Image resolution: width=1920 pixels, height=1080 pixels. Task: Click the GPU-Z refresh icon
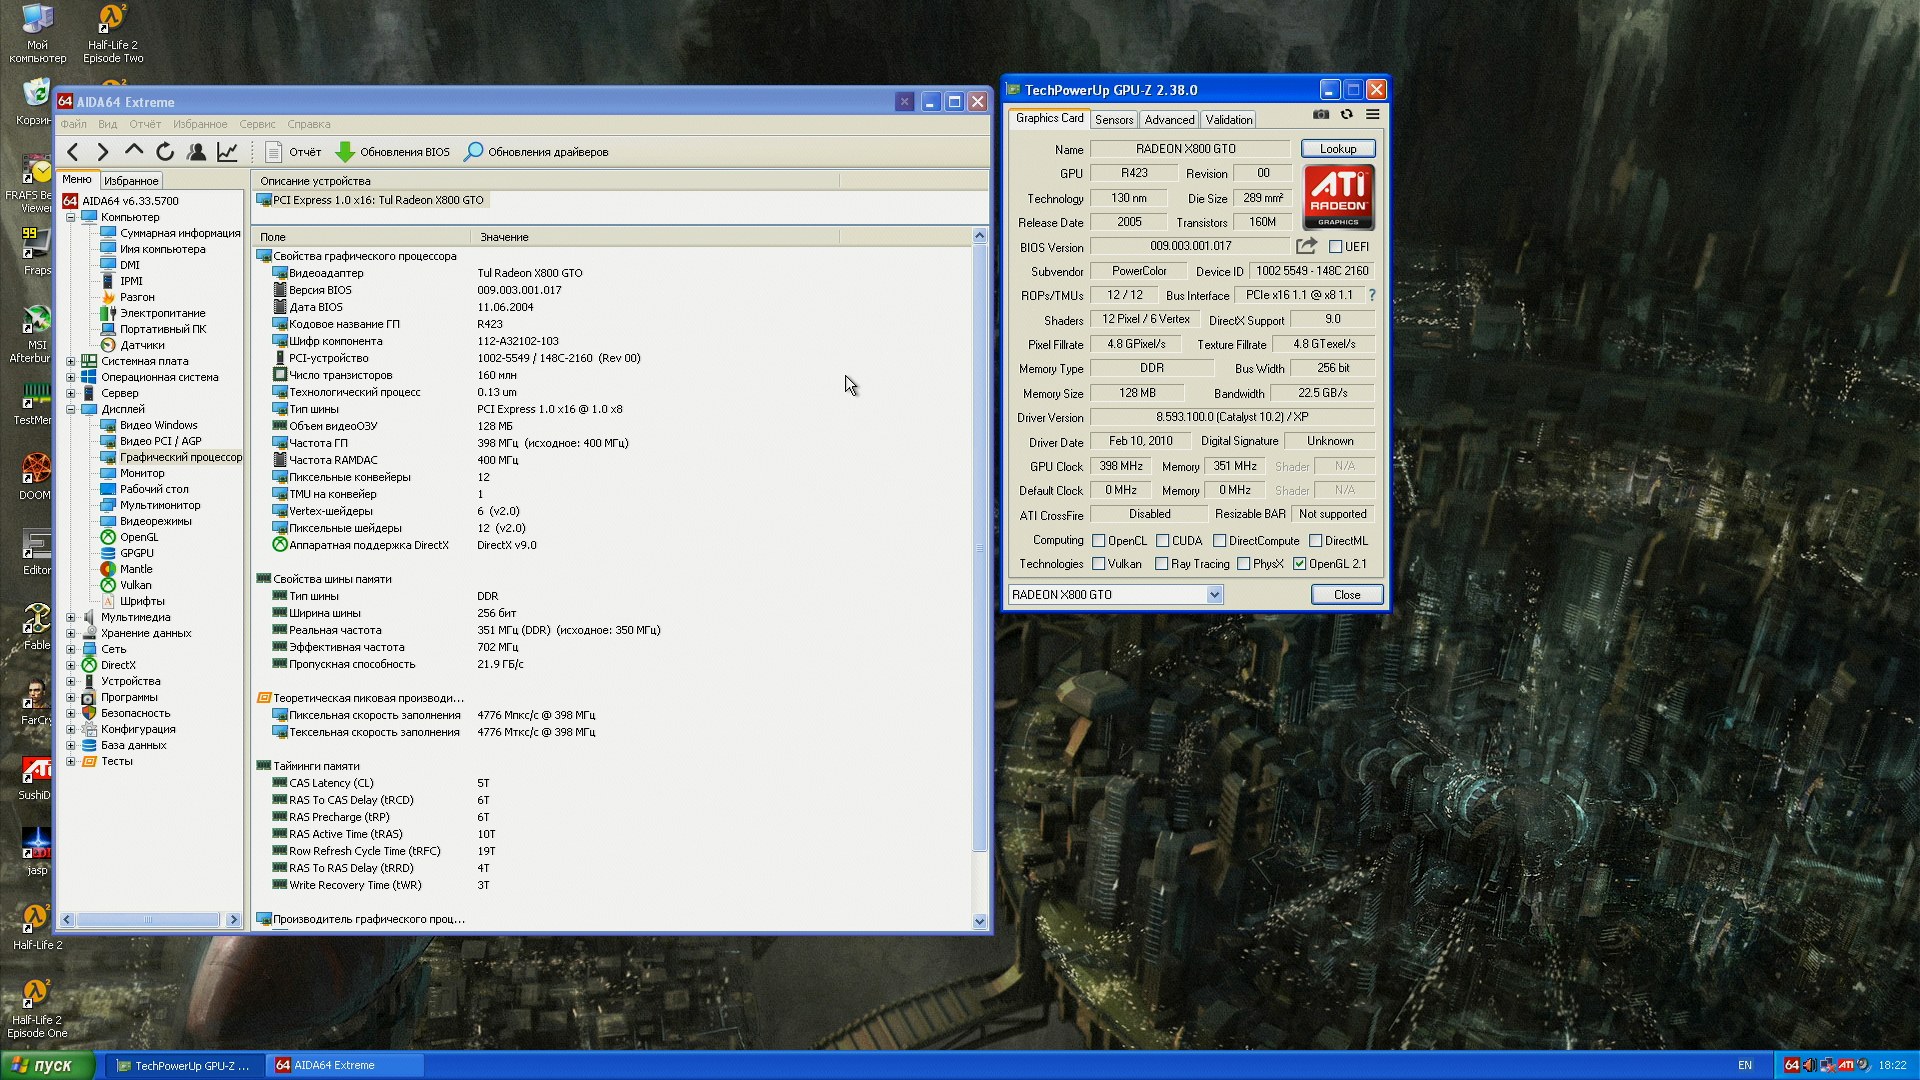coord(1347,115)
